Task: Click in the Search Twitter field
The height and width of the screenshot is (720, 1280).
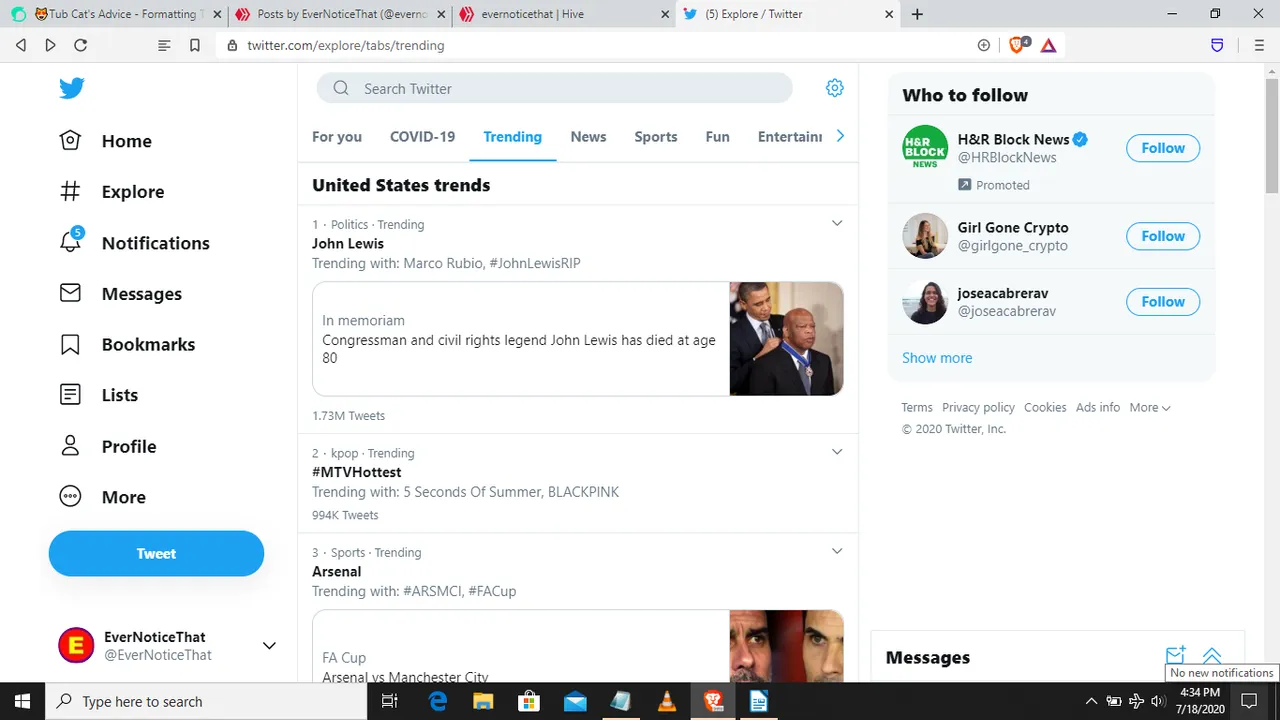Action: tap(555, 88)
